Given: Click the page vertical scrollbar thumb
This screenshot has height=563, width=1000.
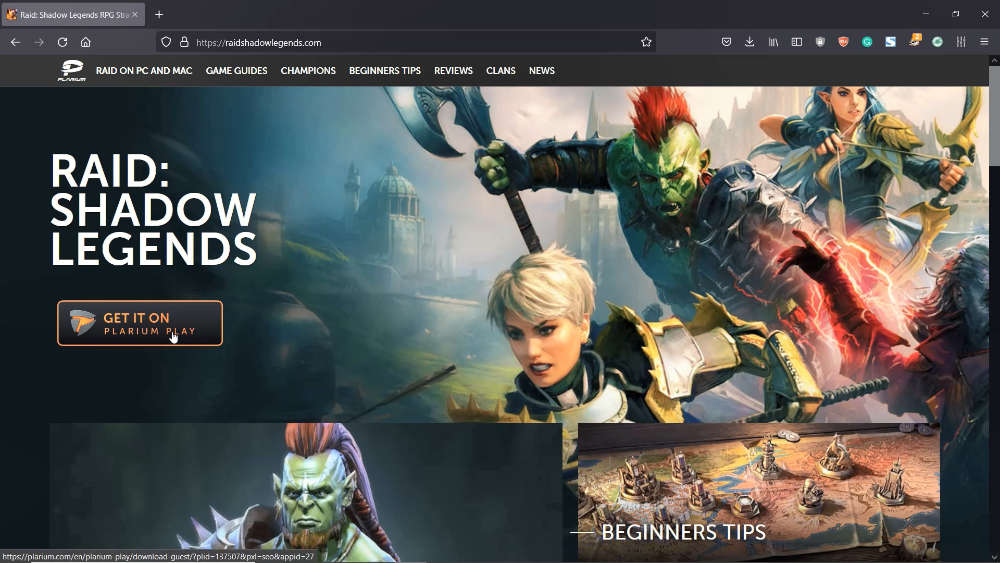Looking at the screenshot, I should click(994, 115).
